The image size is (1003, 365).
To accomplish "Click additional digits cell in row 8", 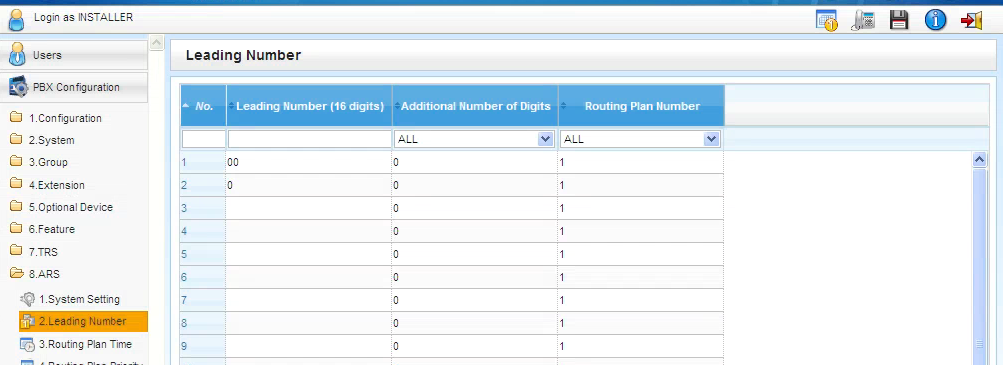I will click(475, 323).
